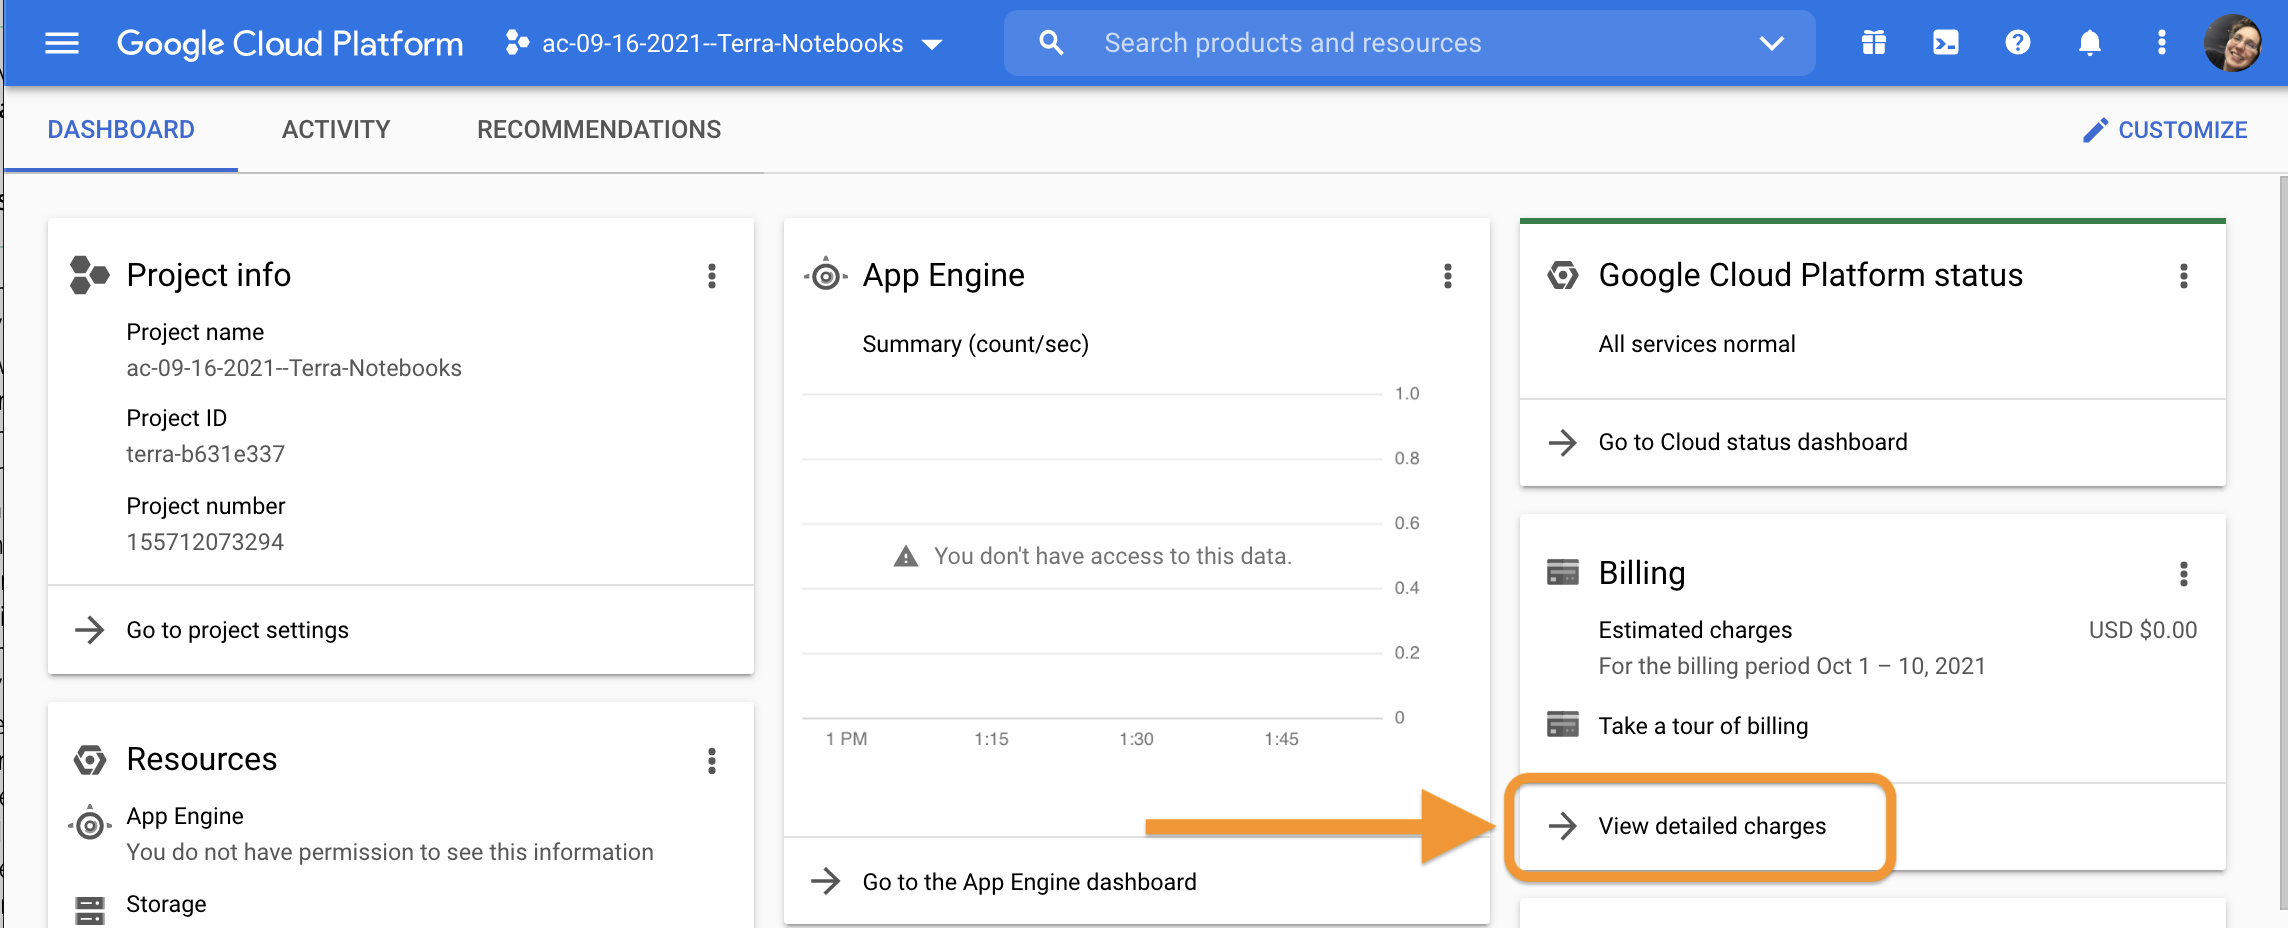Open the notifications bell

point(2089,43)
